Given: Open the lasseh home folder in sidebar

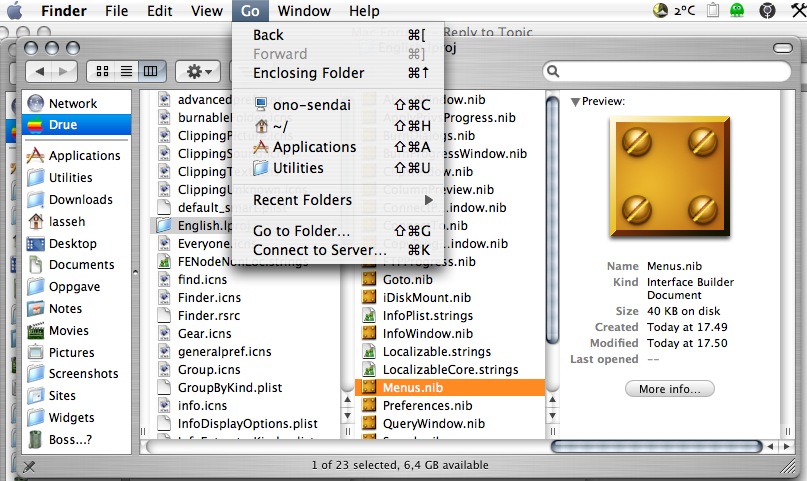Looking at the screenshot, I should coord(76,222).
